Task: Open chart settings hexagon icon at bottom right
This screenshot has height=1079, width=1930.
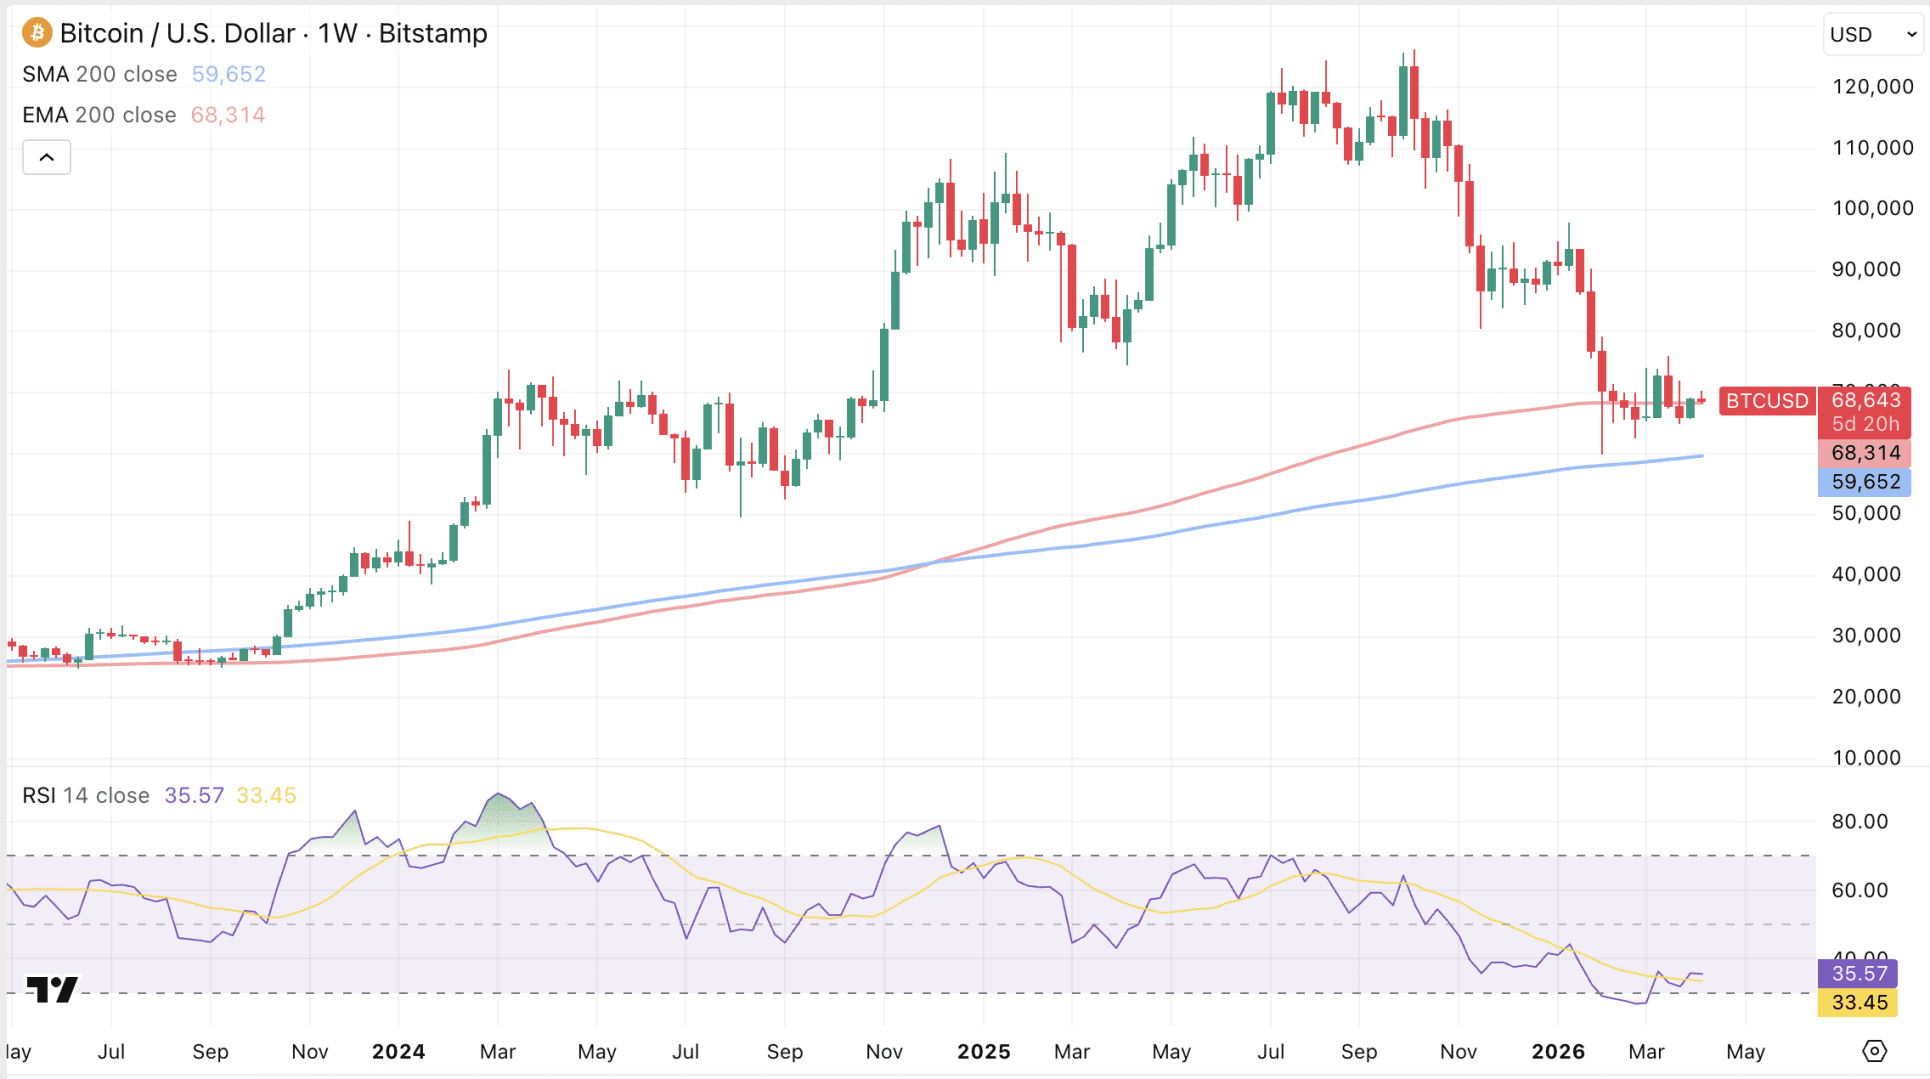Action: point(1874,1051)
